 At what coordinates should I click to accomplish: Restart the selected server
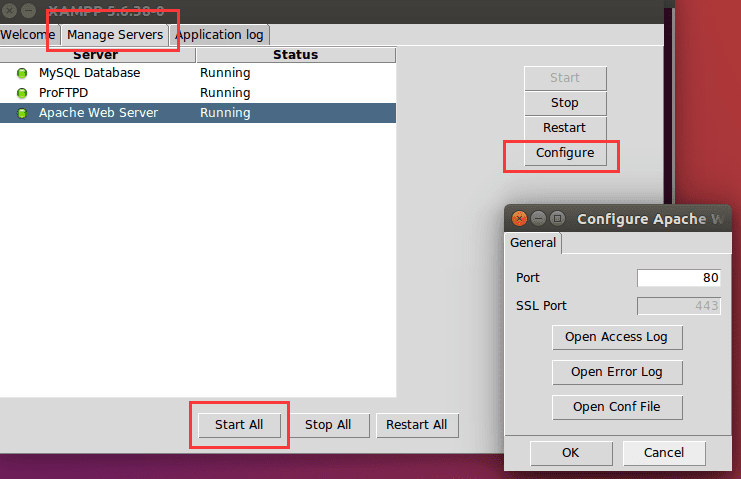click(565, 128)
